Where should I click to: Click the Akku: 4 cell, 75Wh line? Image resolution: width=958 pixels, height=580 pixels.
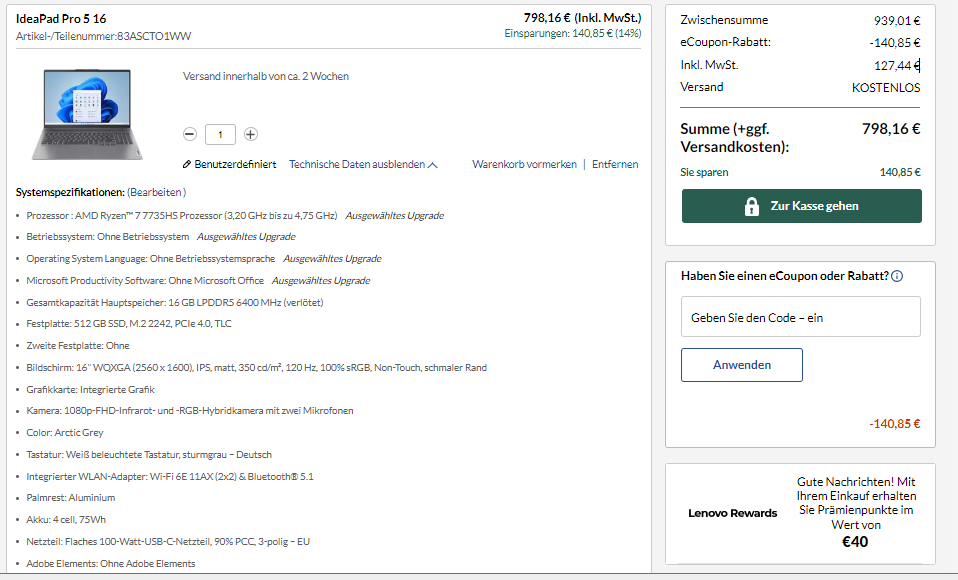click(66, 520)
